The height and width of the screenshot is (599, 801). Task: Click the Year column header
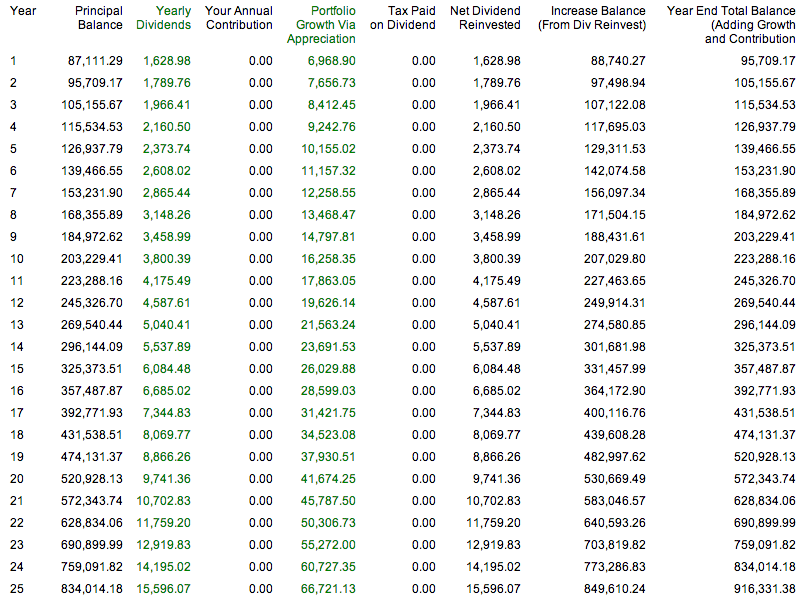tap(23, 11)
